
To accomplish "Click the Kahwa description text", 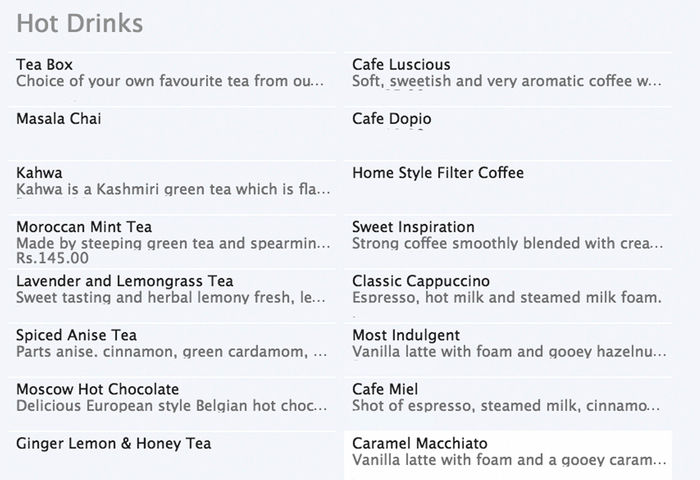I will click(173, 189).
